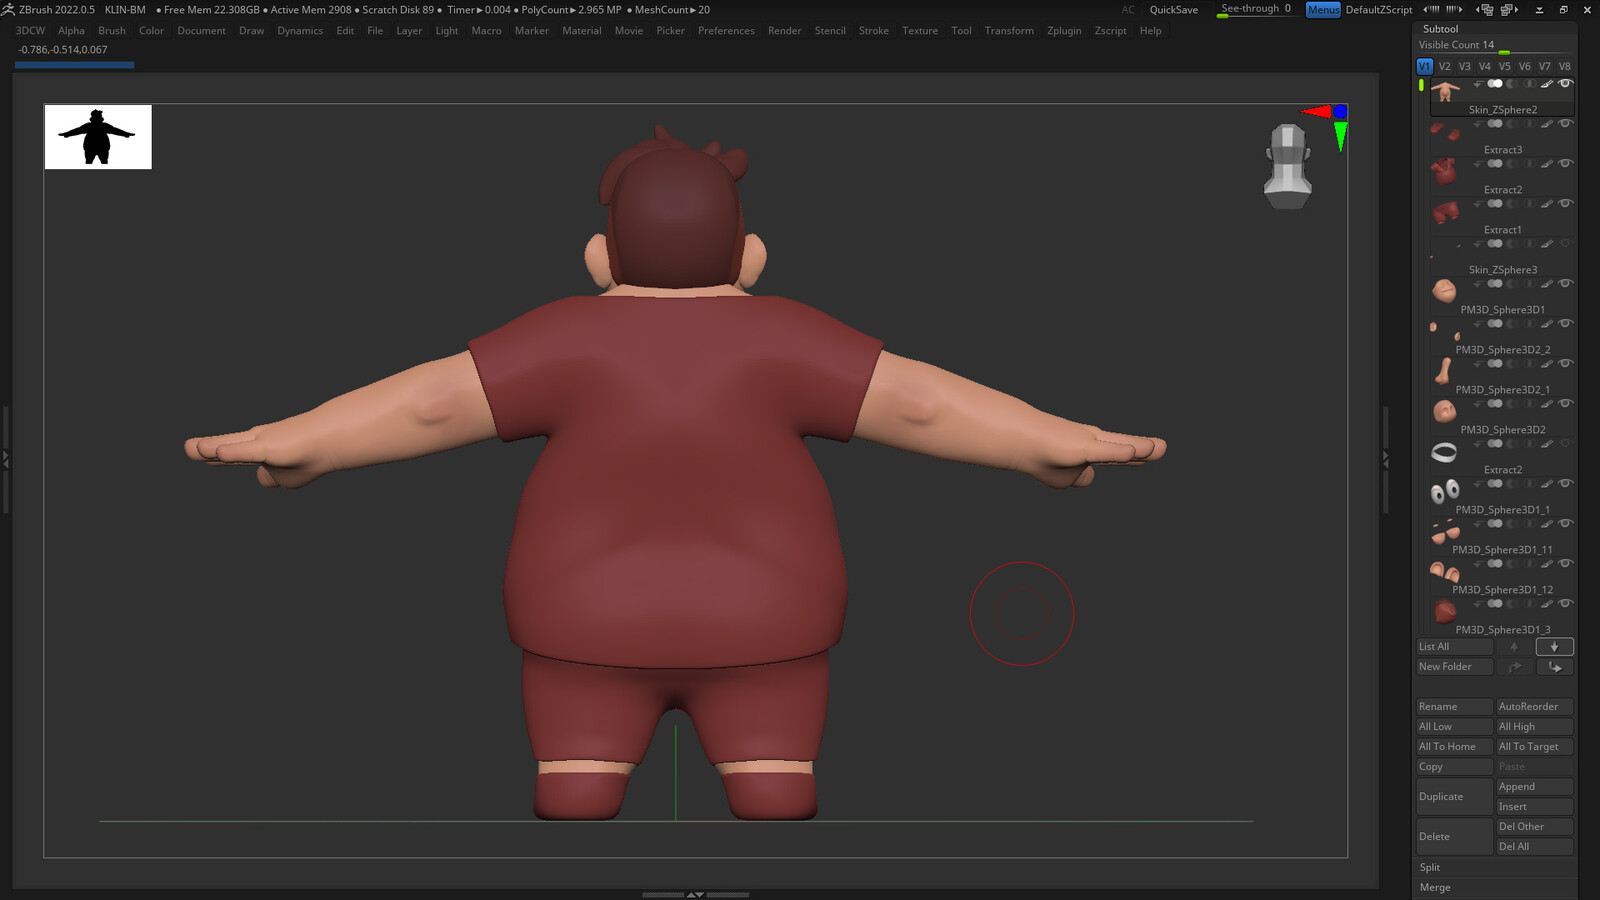Click the Visible Count slider

(1495, 46)
